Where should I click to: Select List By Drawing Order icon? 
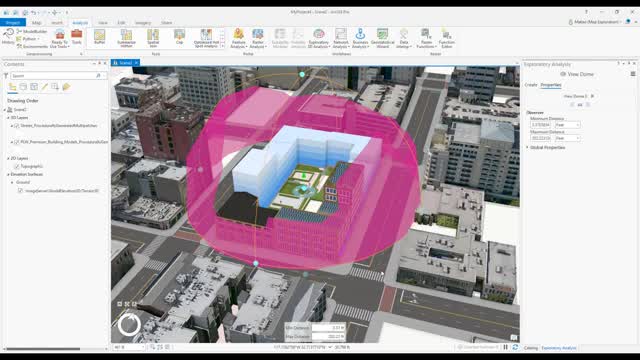pyautogui.click(x=13, y=87)
